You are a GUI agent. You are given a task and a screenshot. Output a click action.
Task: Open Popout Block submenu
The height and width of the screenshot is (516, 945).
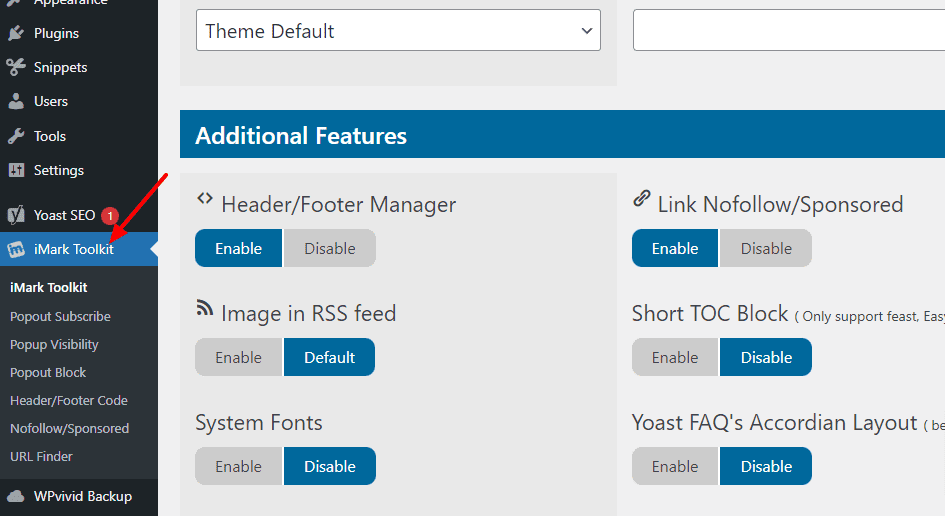tap(48, 373)
